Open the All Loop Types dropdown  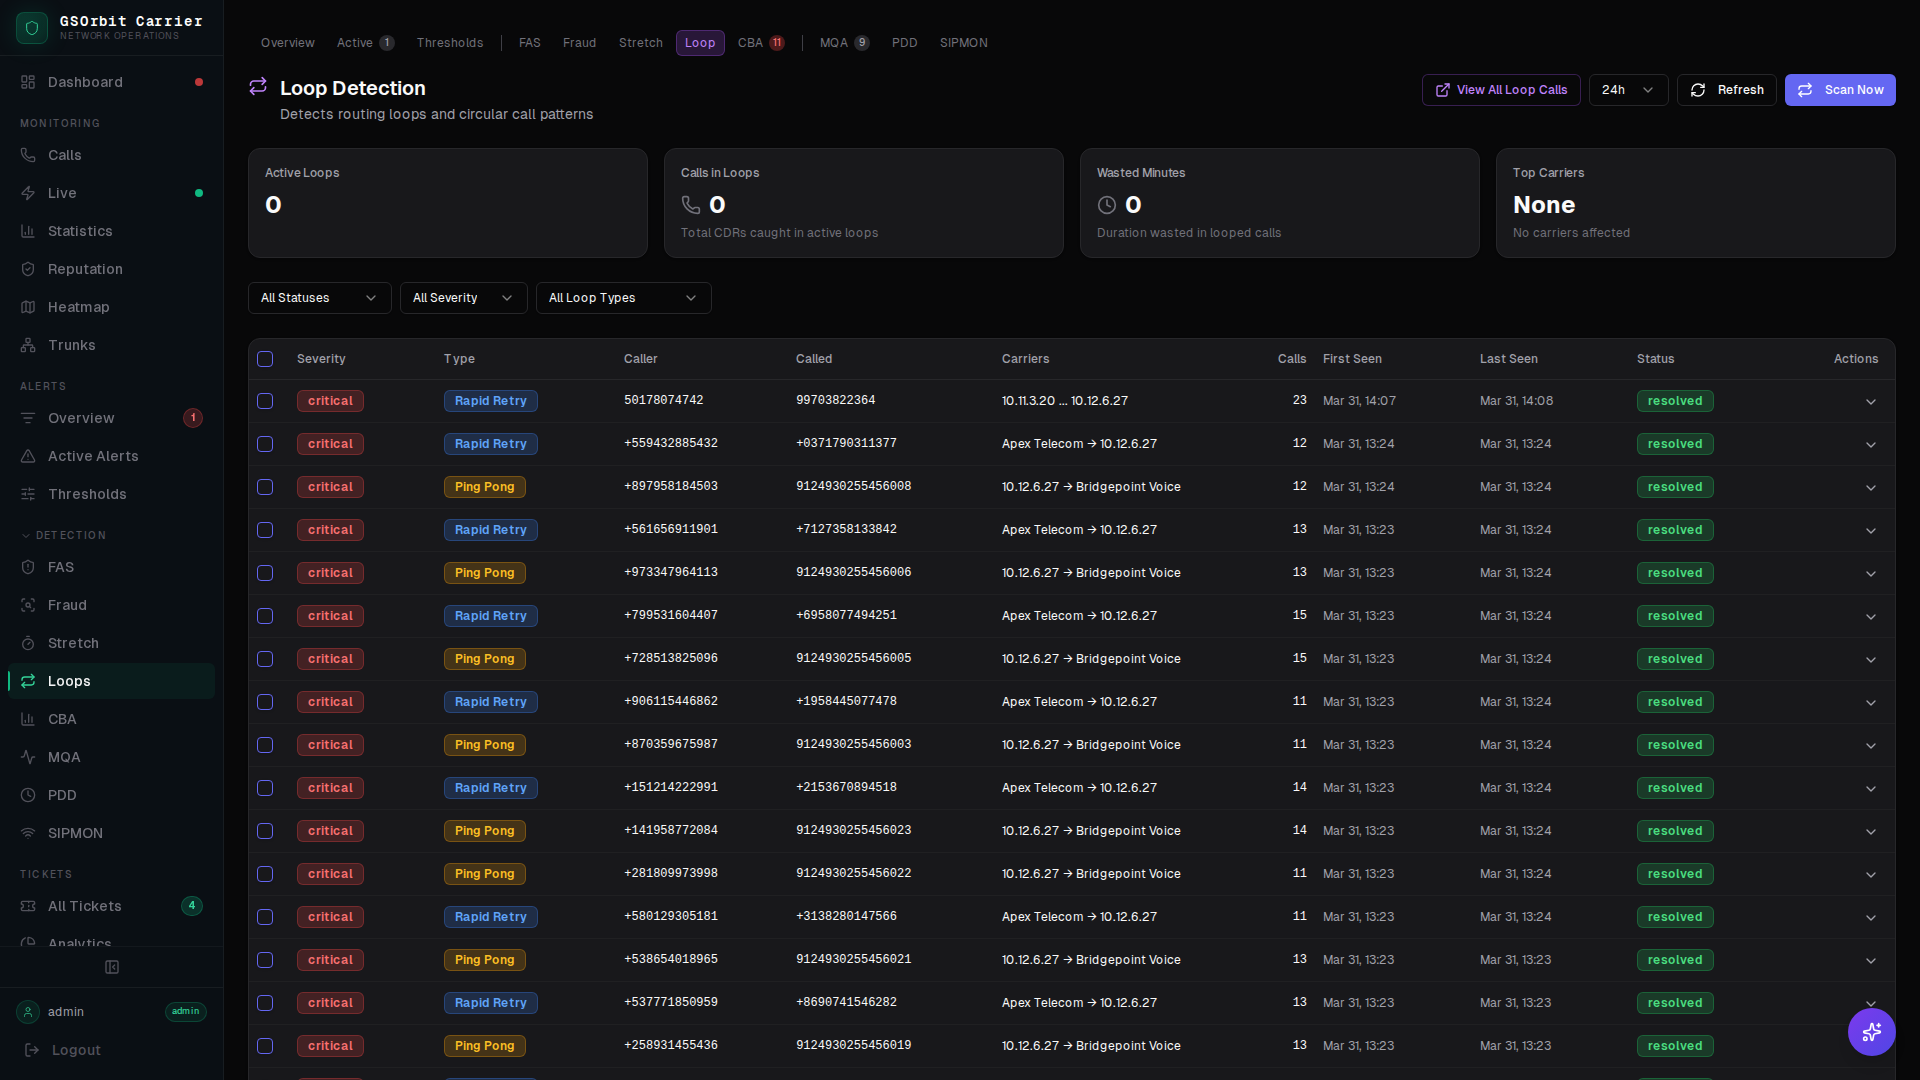pos(623,297)
